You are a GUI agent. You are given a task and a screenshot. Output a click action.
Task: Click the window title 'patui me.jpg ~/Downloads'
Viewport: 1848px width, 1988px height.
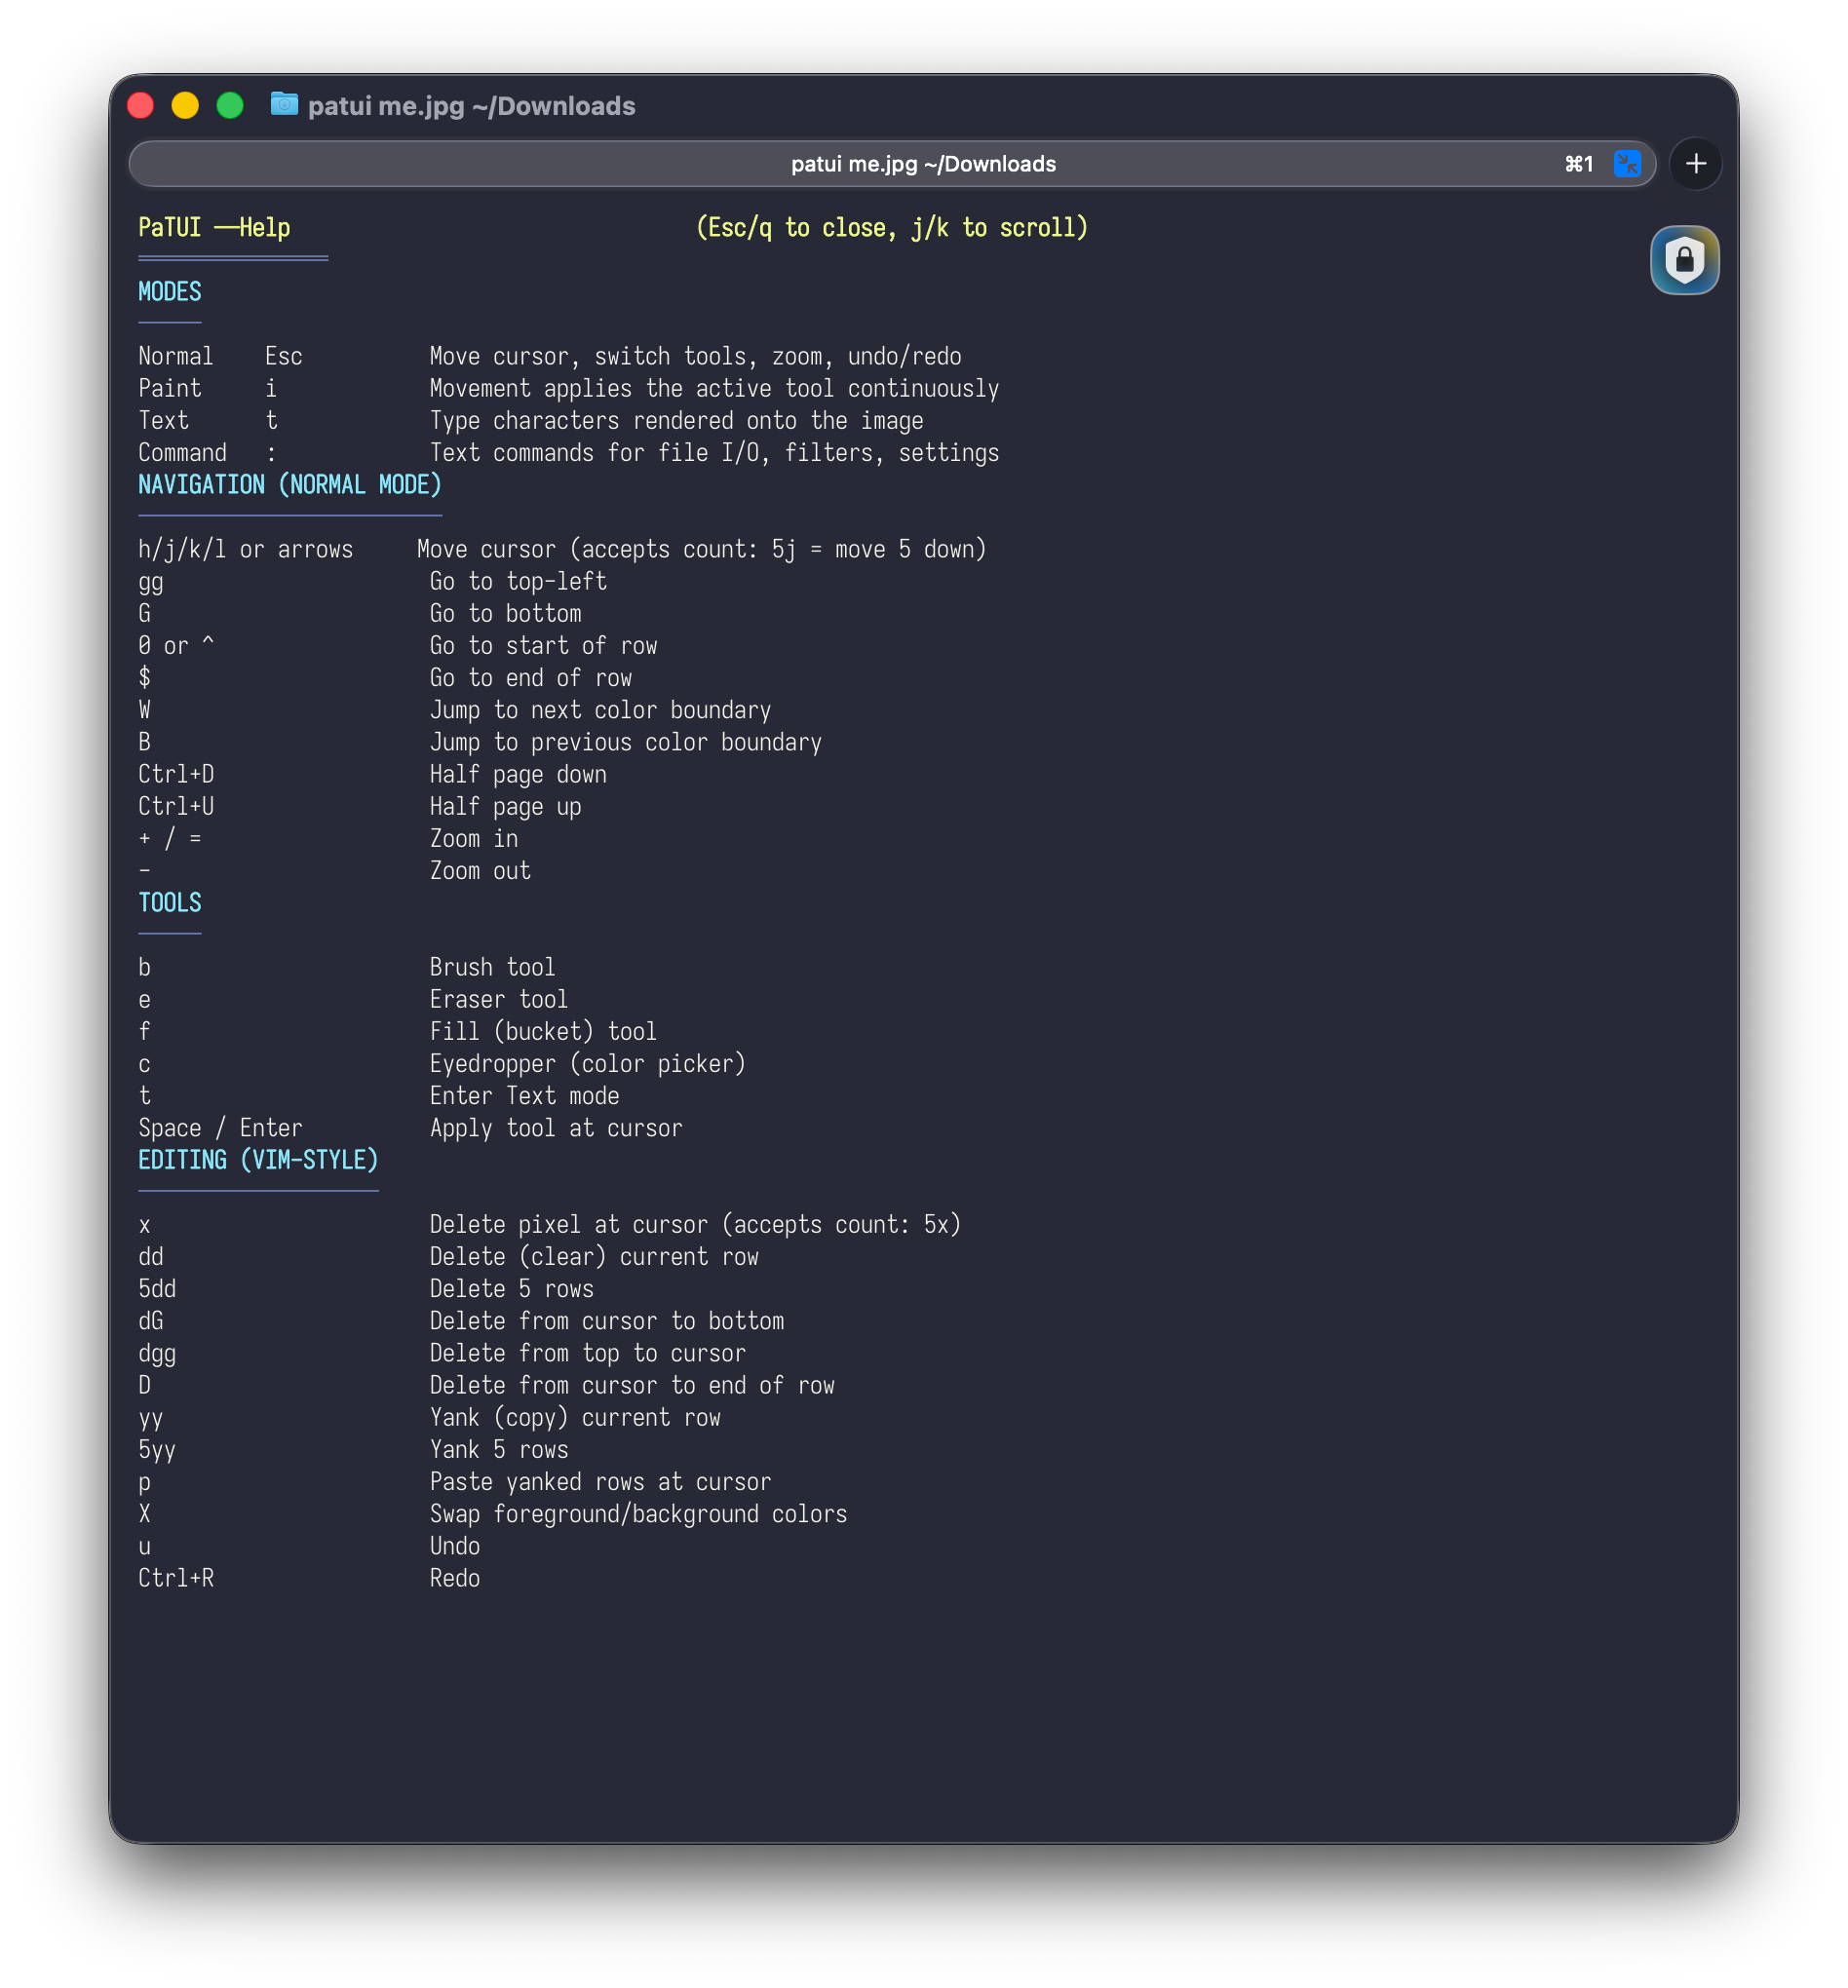(471, 106)
